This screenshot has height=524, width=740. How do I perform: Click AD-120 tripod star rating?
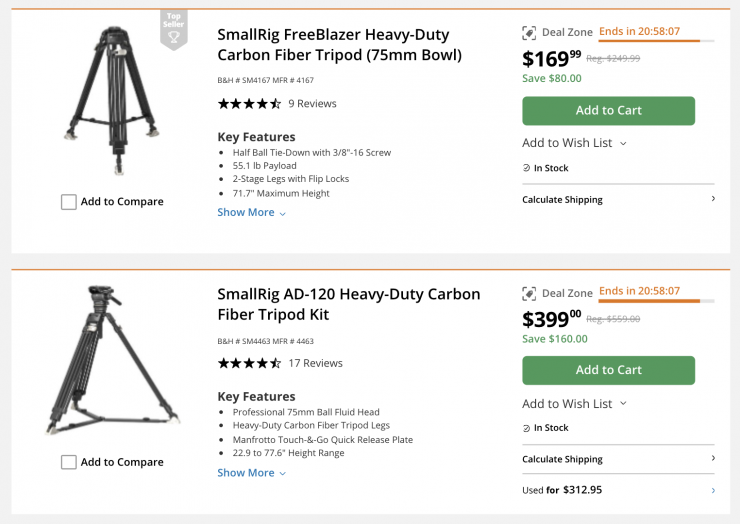point(249,364)
